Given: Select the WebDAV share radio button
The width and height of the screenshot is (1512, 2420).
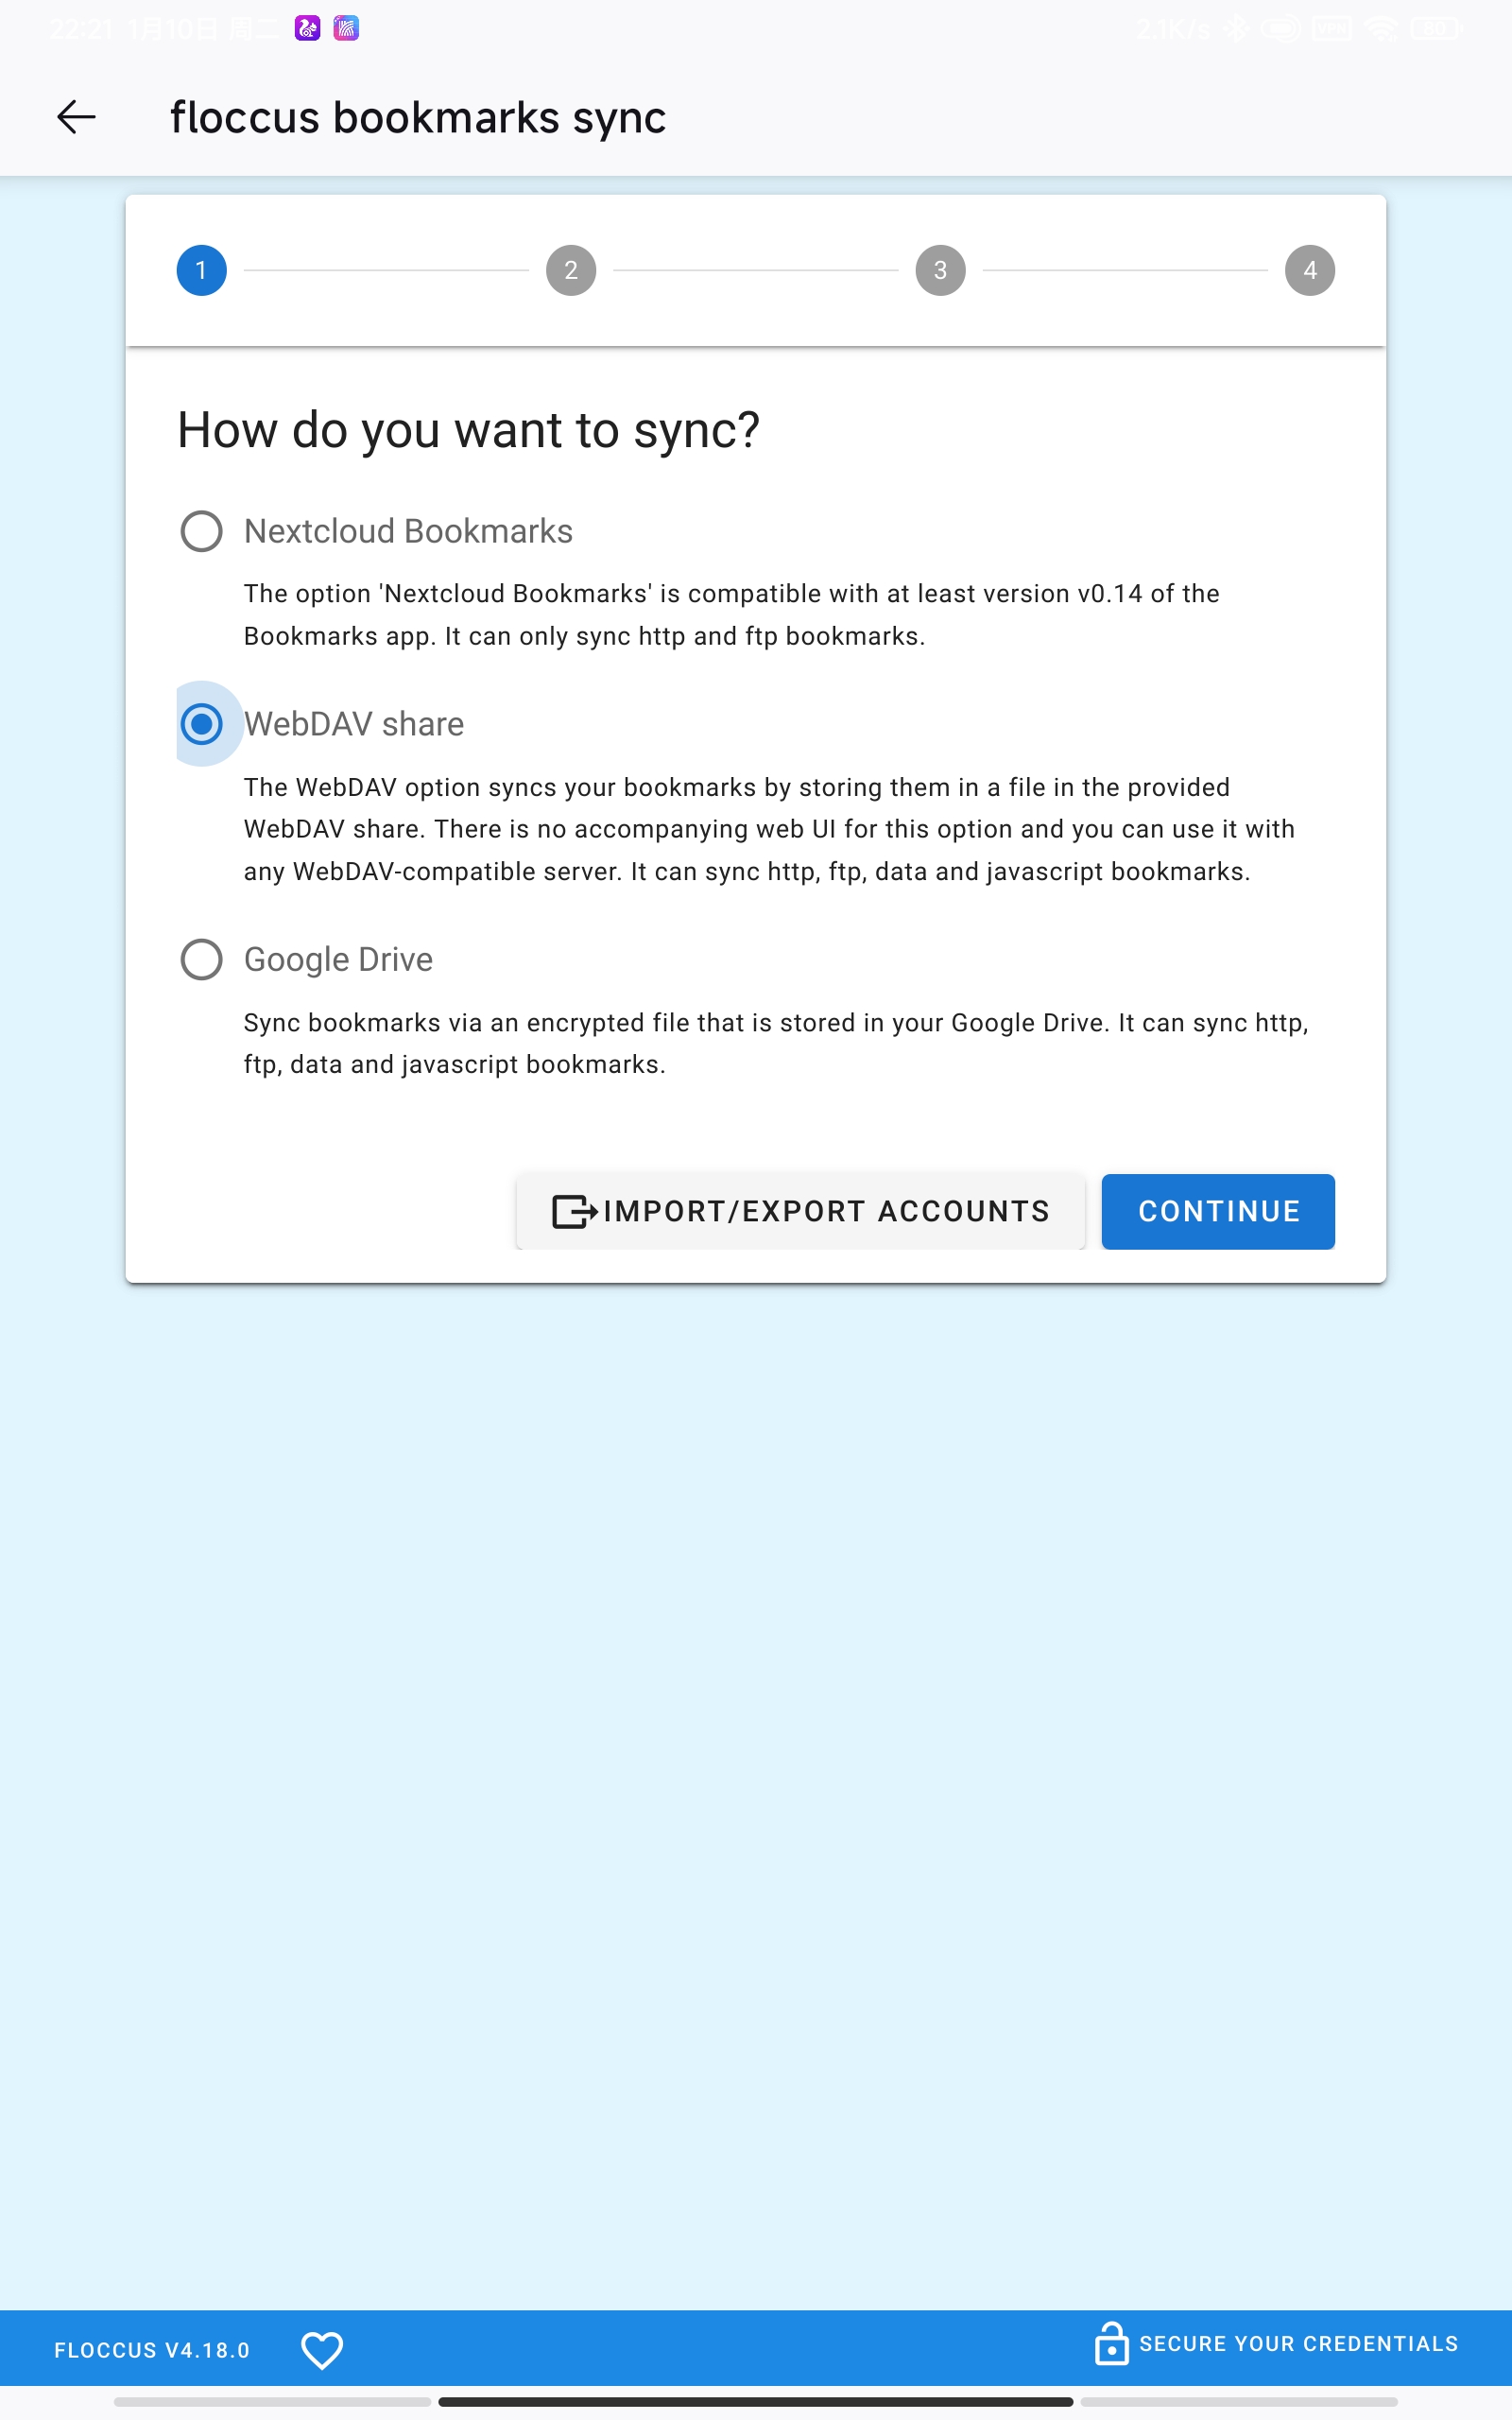Looking at the screenshot, I should pyautogui.click(x=201, y=725).
